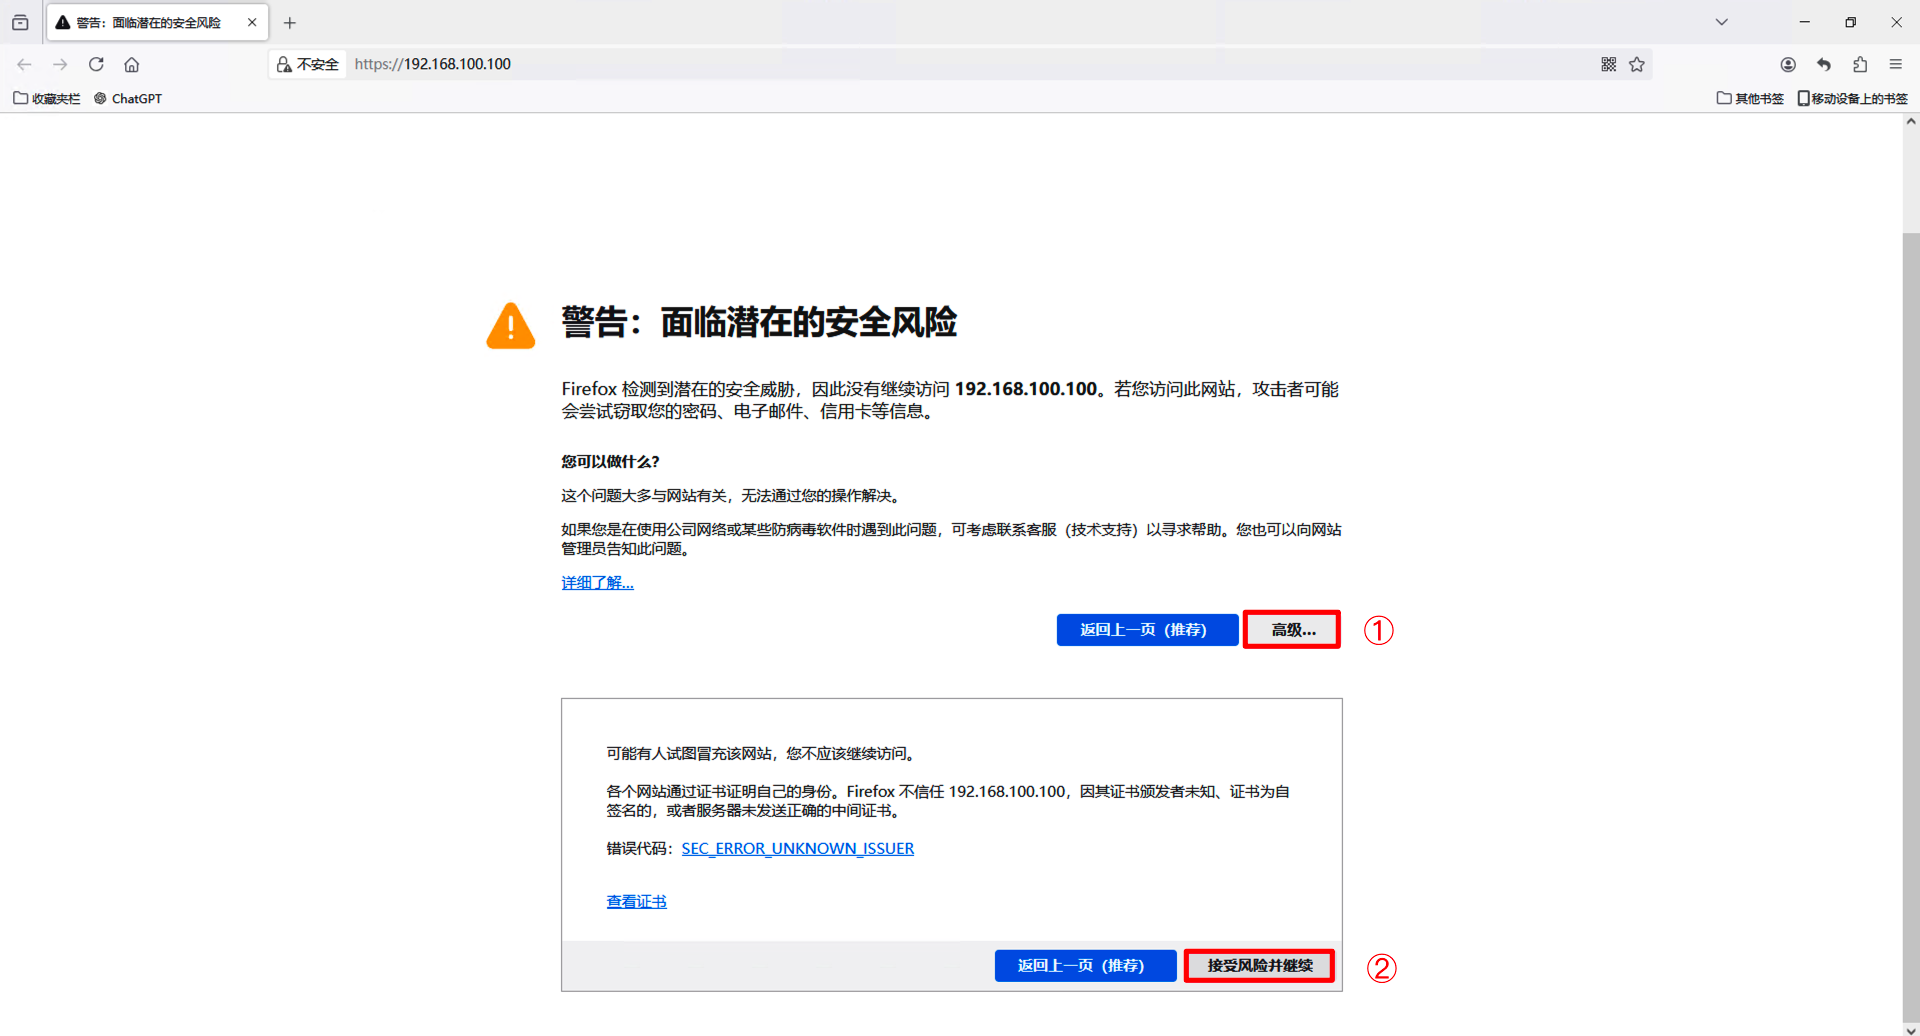Open the 详细了解... link
This screenshot has height=1036, width=1920.
point(597,582)
